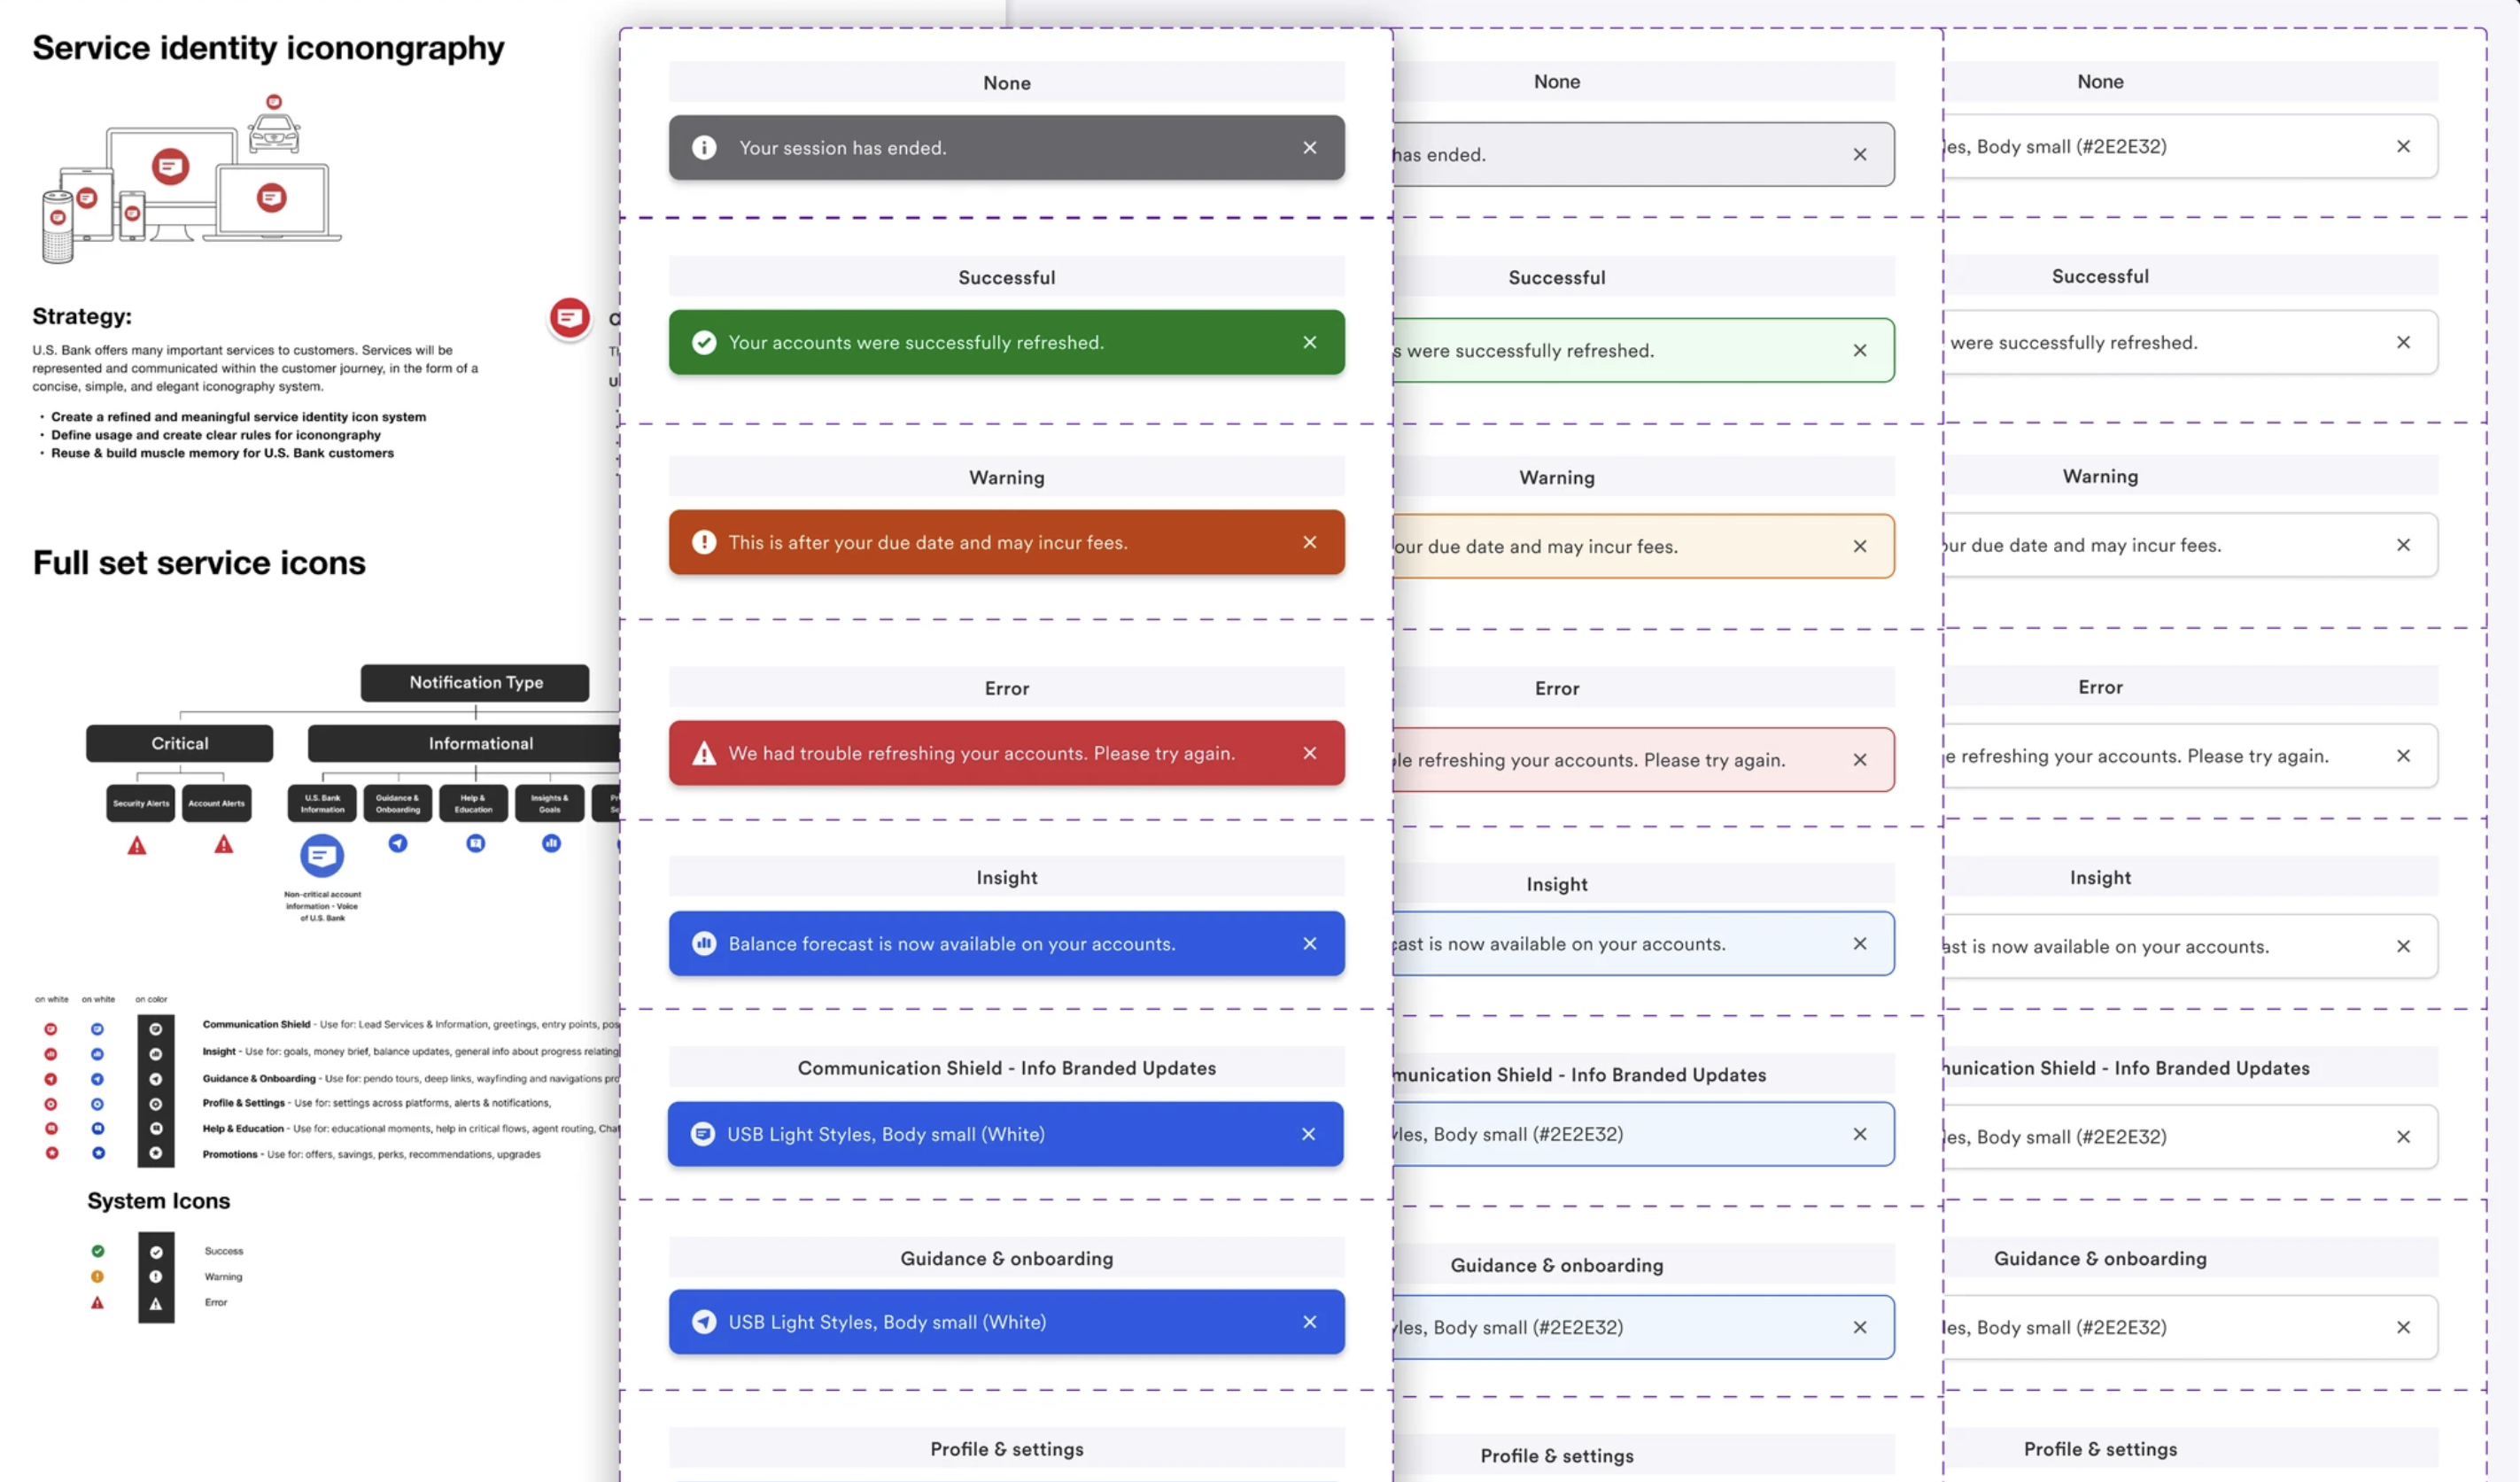
Task: Click large blue chat icon under U.S. Bank Information
Action: tap(322, 856)
